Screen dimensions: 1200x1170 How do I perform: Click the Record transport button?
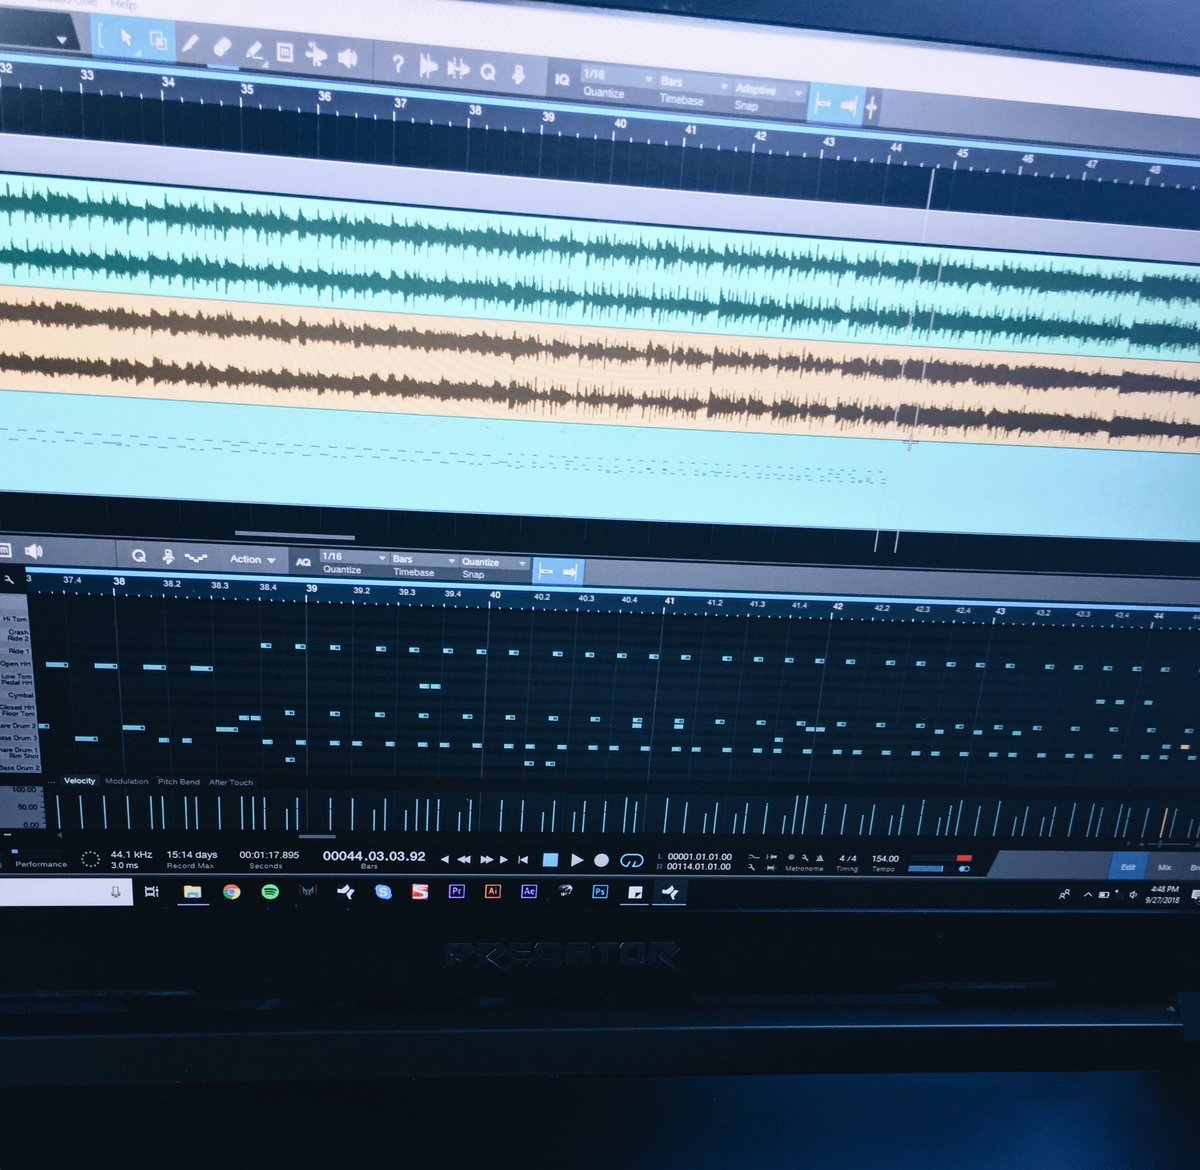[x=601, y=860]
